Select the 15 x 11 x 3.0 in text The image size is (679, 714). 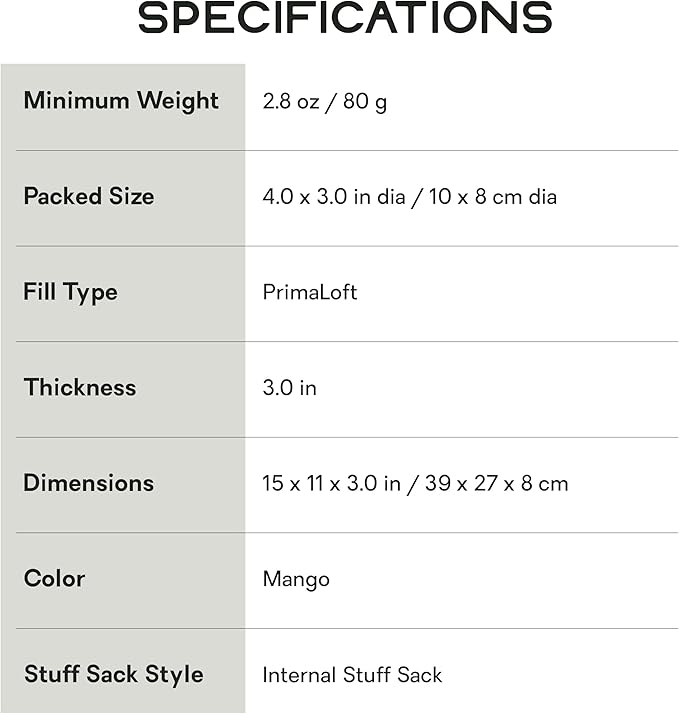tap(331, 484)
